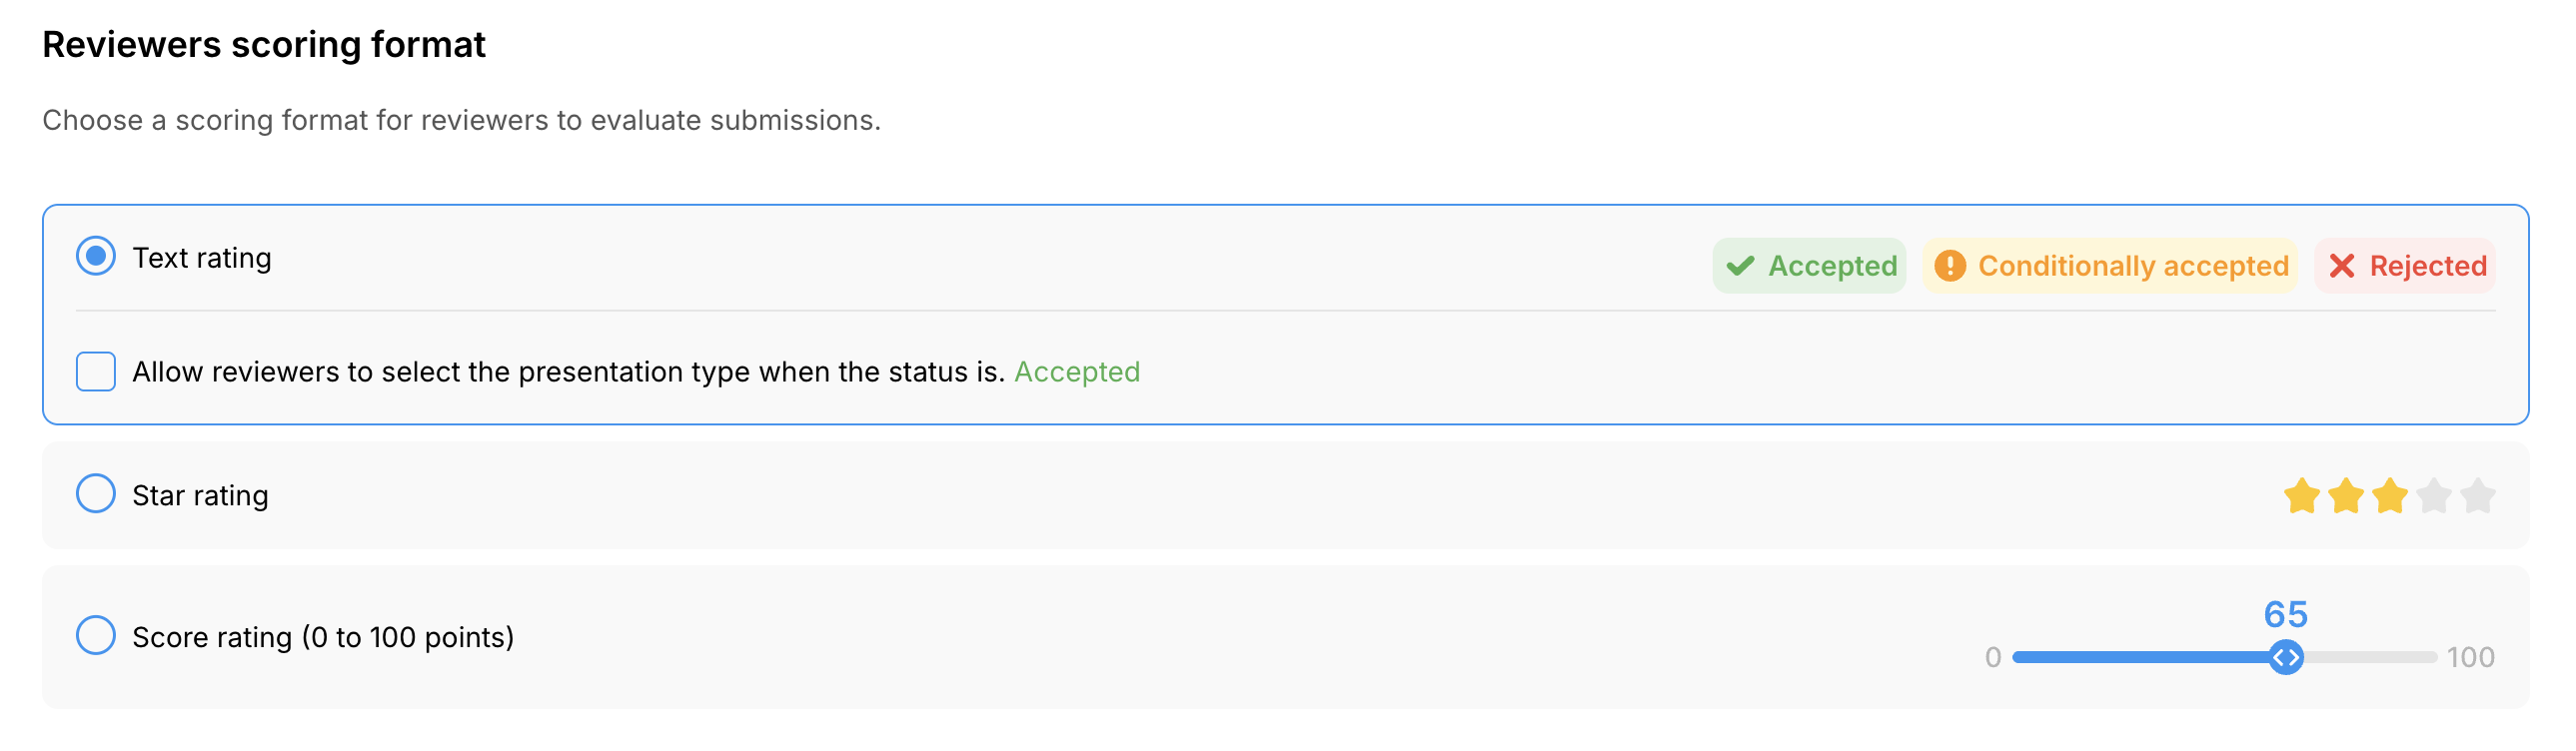Image resolution: width=2576 pixels, height=751 pixels.
Task: Click the score slider handle at 65
Action: (x=2285, y=658)
